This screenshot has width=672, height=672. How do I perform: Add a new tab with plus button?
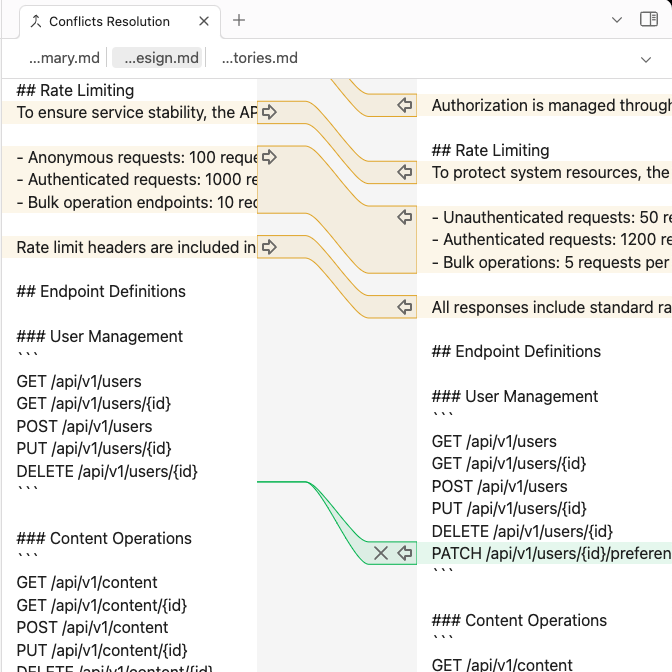tap(239, 20)
